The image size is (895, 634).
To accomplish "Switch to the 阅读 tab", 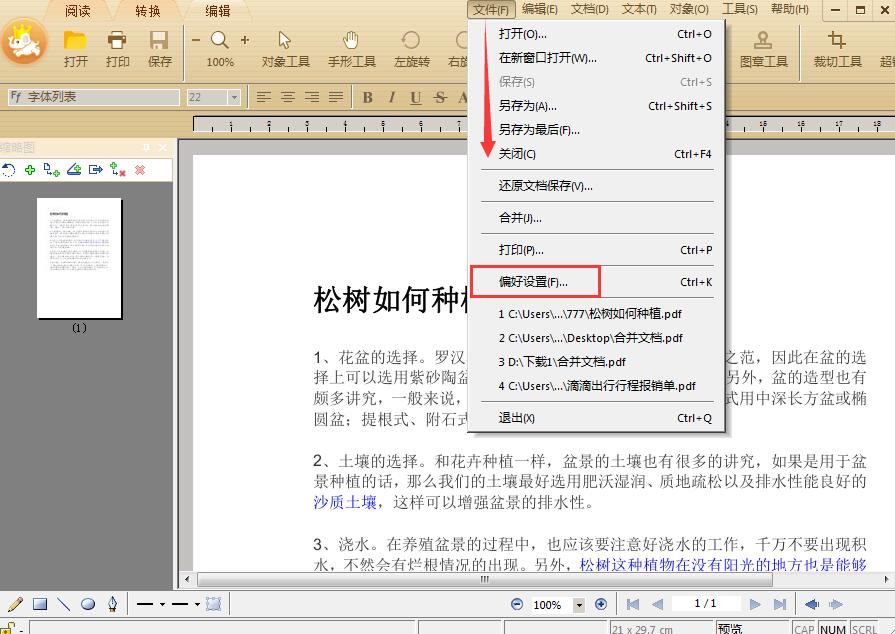I will (x=78, y=11).
